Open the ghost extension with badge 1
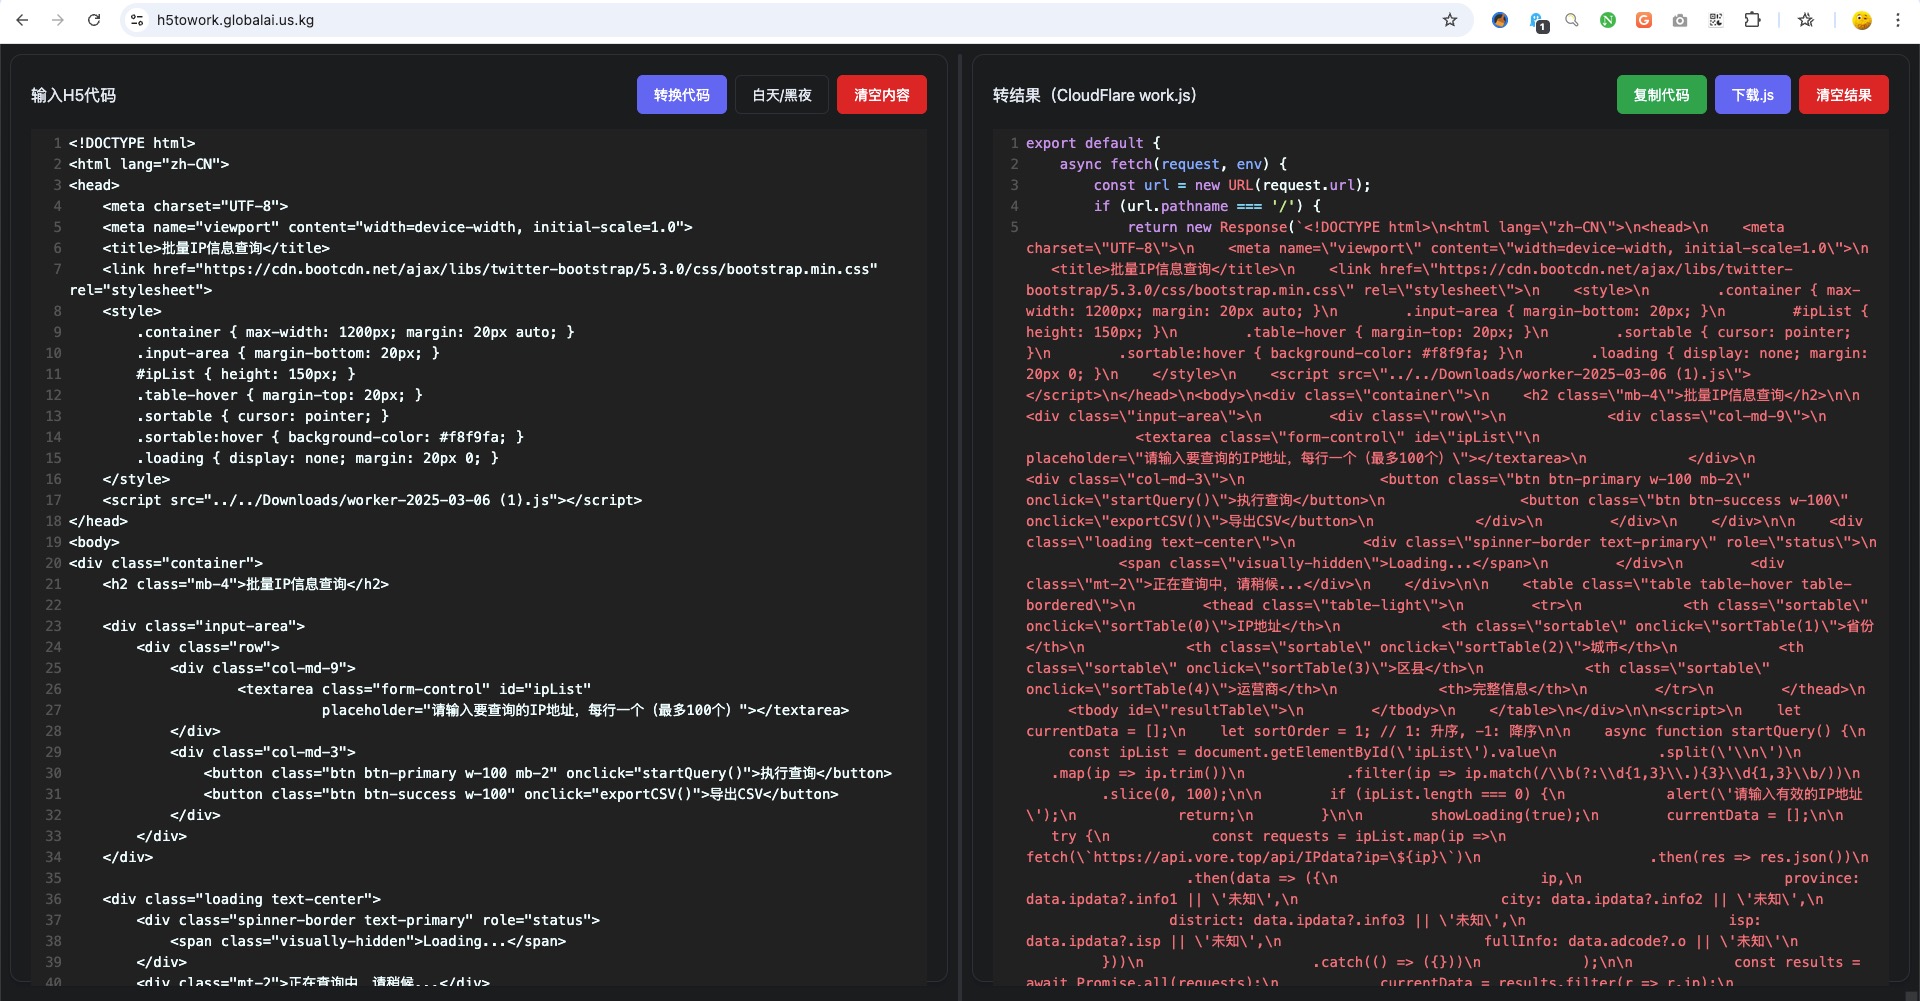Image resolution: width=1920 pixels, height=1001 pixels. coord(1537,21)
